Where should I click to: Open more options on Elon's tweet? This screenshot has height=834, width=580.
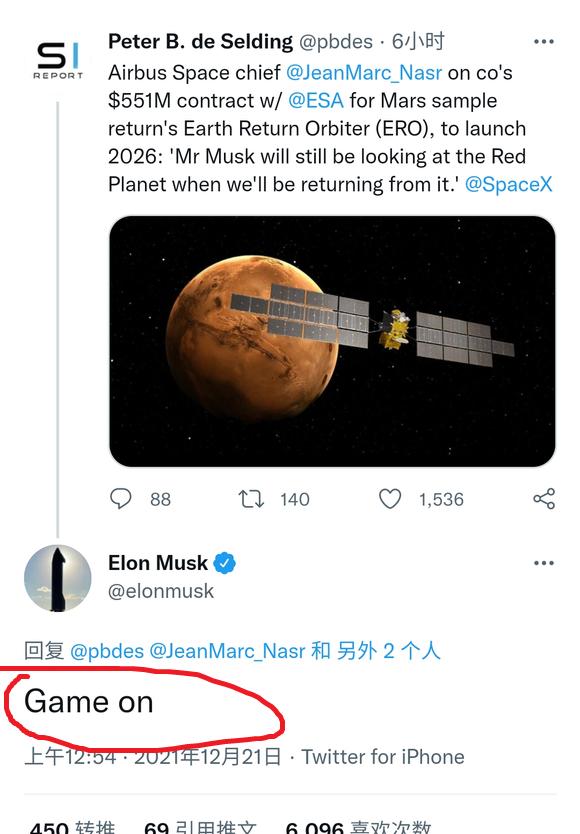point(544,563)
